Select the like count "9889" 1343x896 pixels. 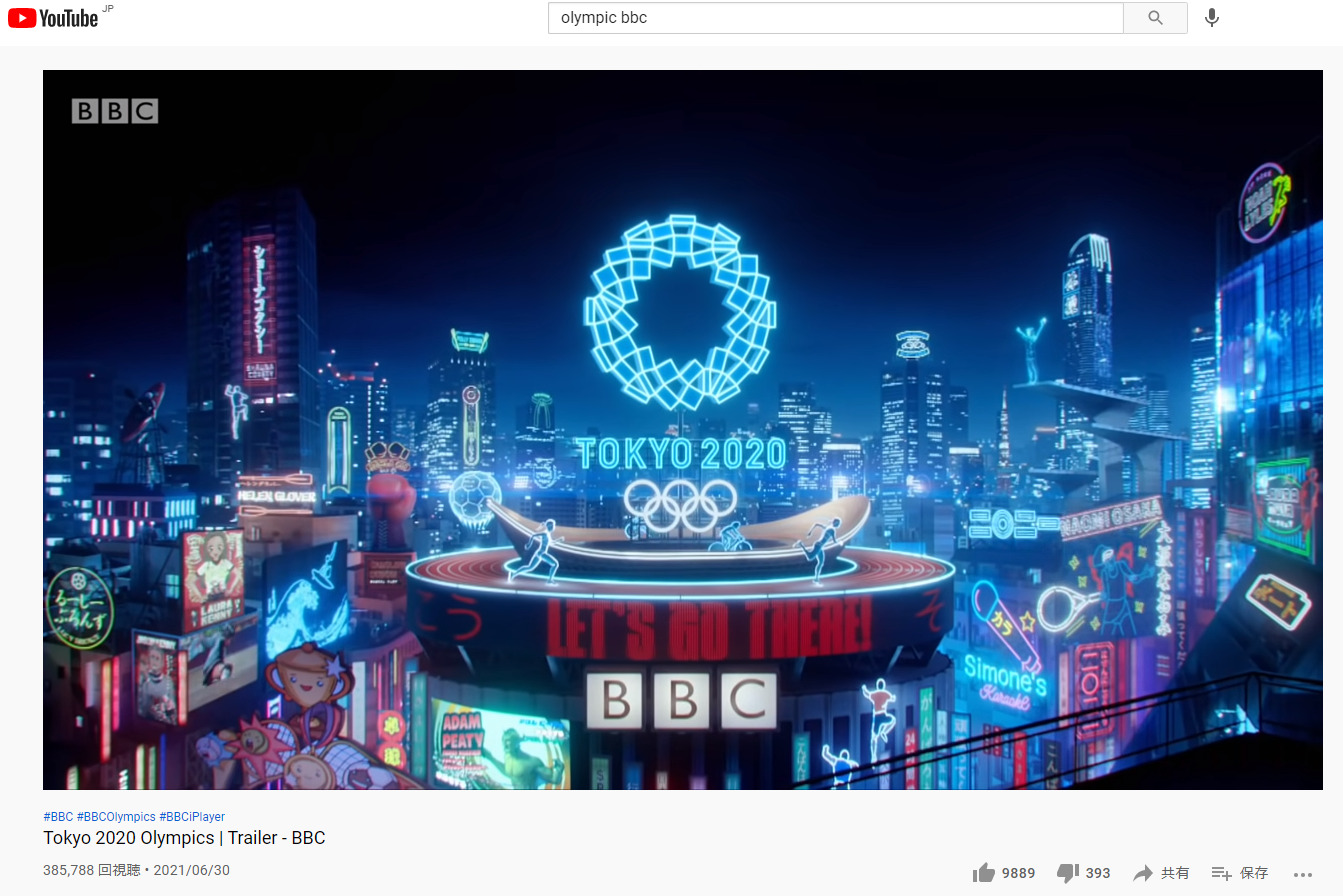(1018, 873)
